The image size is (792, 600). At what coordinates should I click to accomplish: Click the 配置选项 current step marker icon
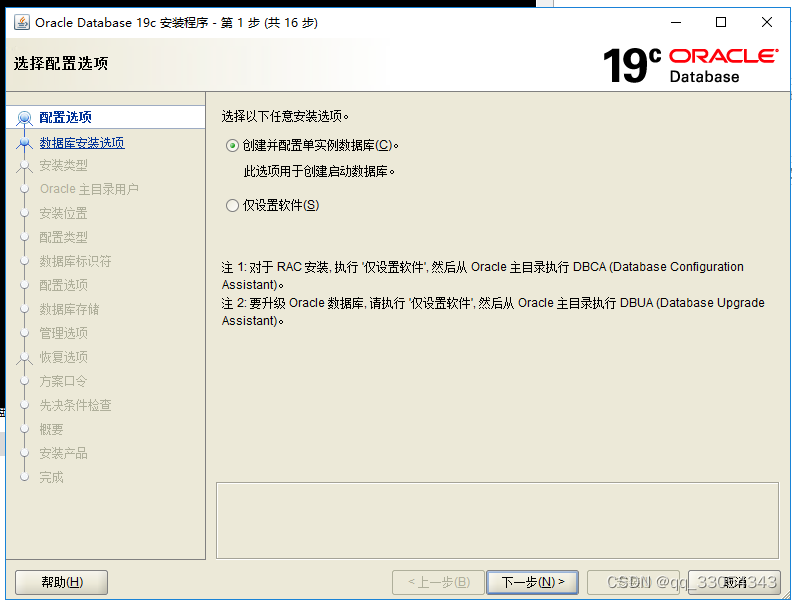tap(24, 118)
